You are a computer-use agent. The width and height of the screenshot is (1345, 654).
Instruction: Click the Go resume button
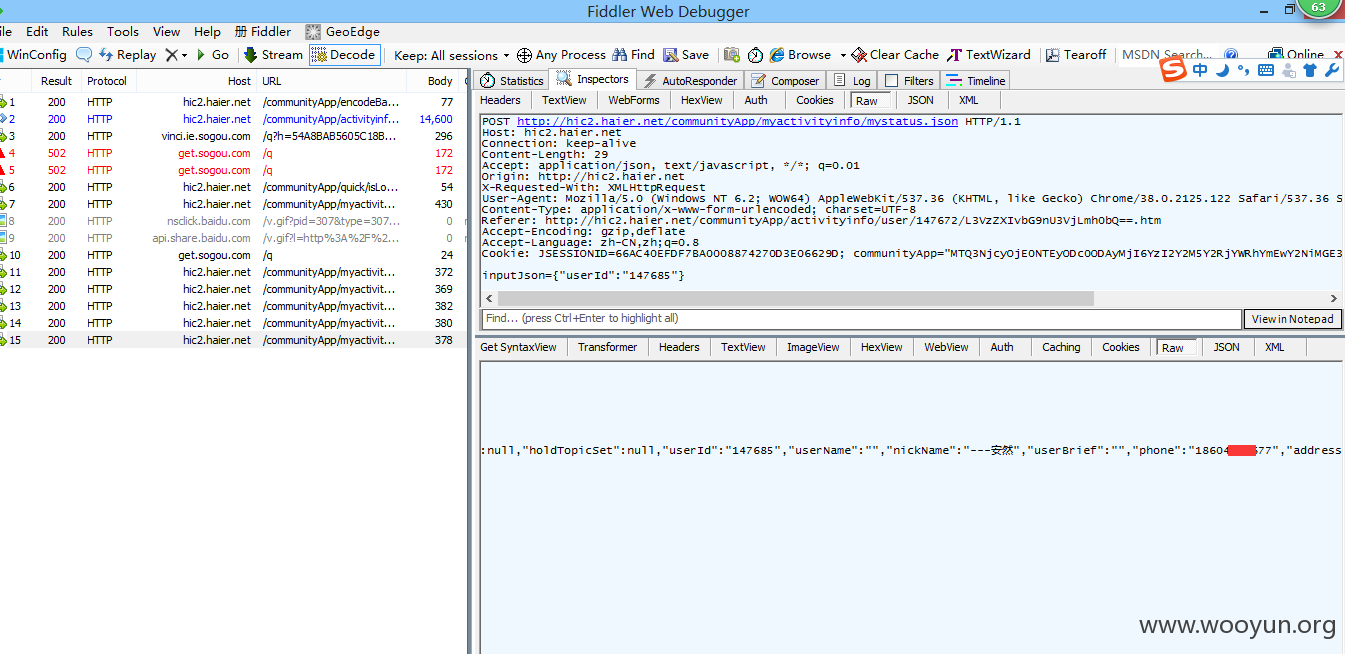[x=213, y=55]
